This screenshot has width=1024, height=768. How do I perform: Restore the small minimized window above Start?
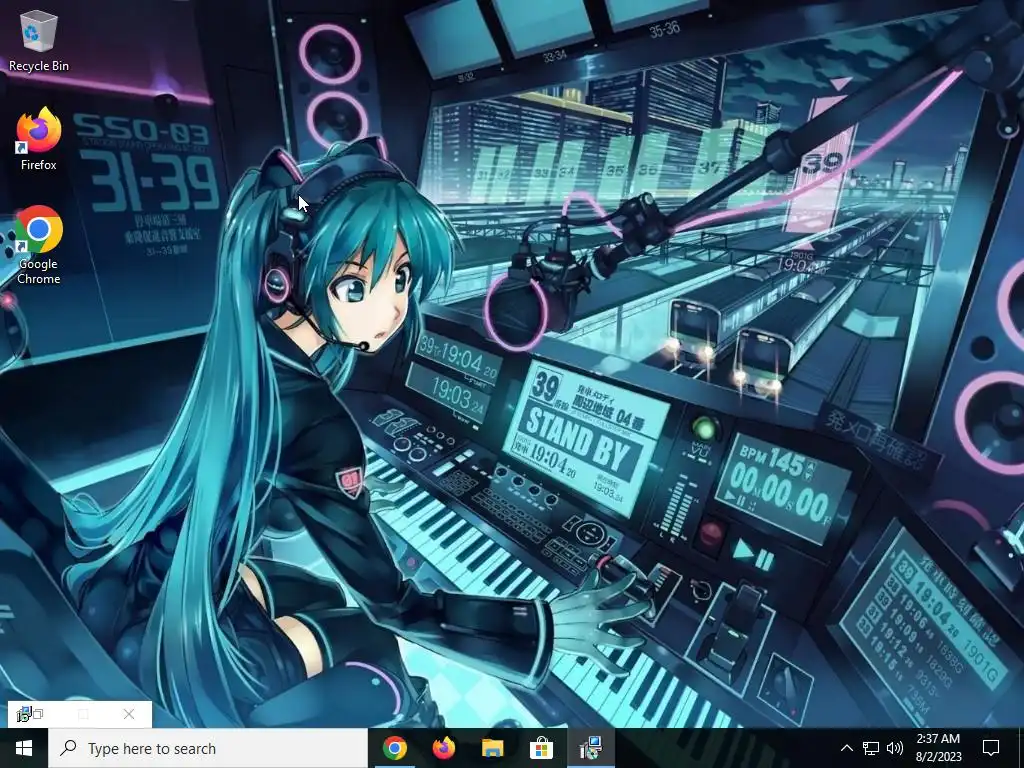click(x=39, y=714)
